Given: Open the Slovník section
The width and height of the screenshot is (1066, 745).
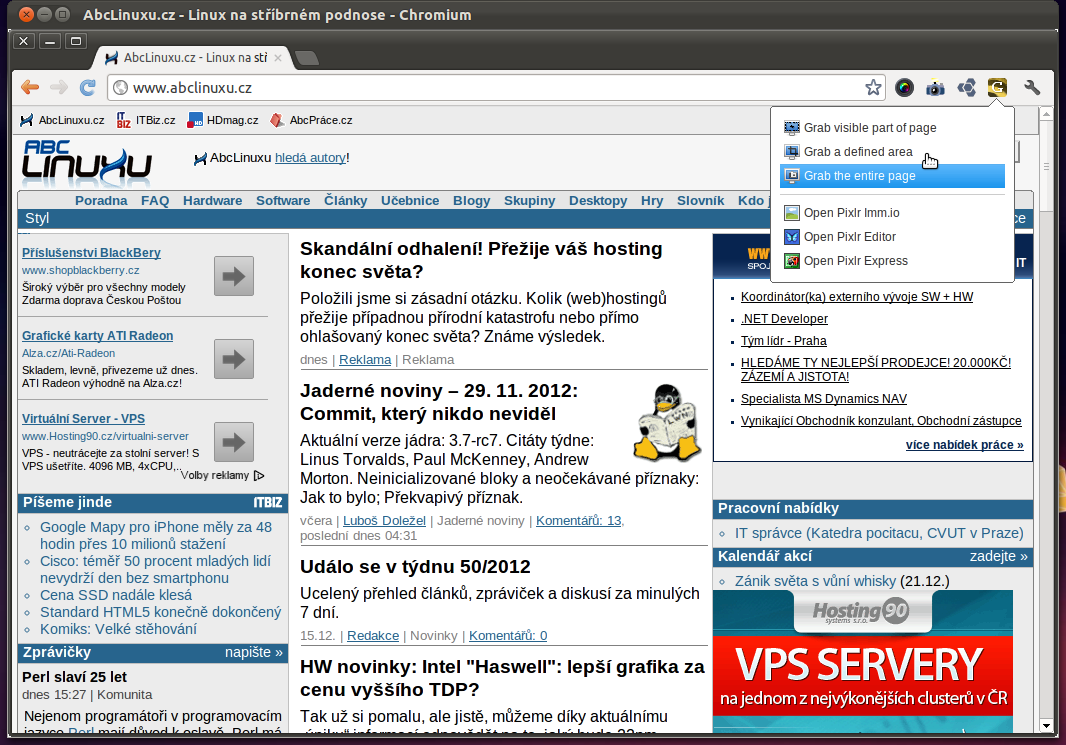Looking at the screenshot, I should coord(700,201).
